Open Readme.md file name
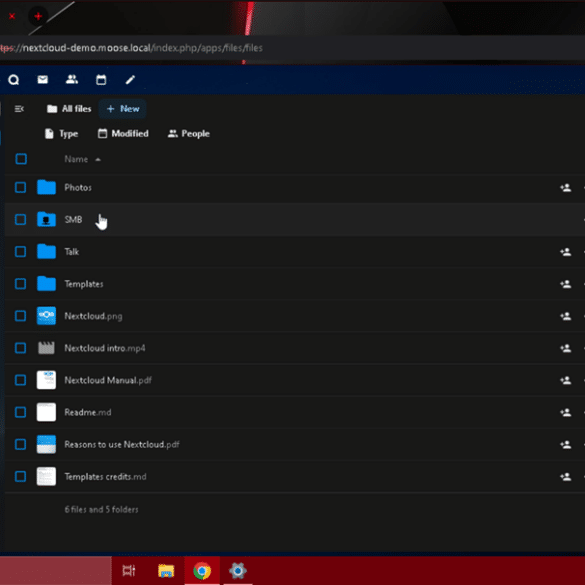The image size is (585, 585). pos(88,412)
